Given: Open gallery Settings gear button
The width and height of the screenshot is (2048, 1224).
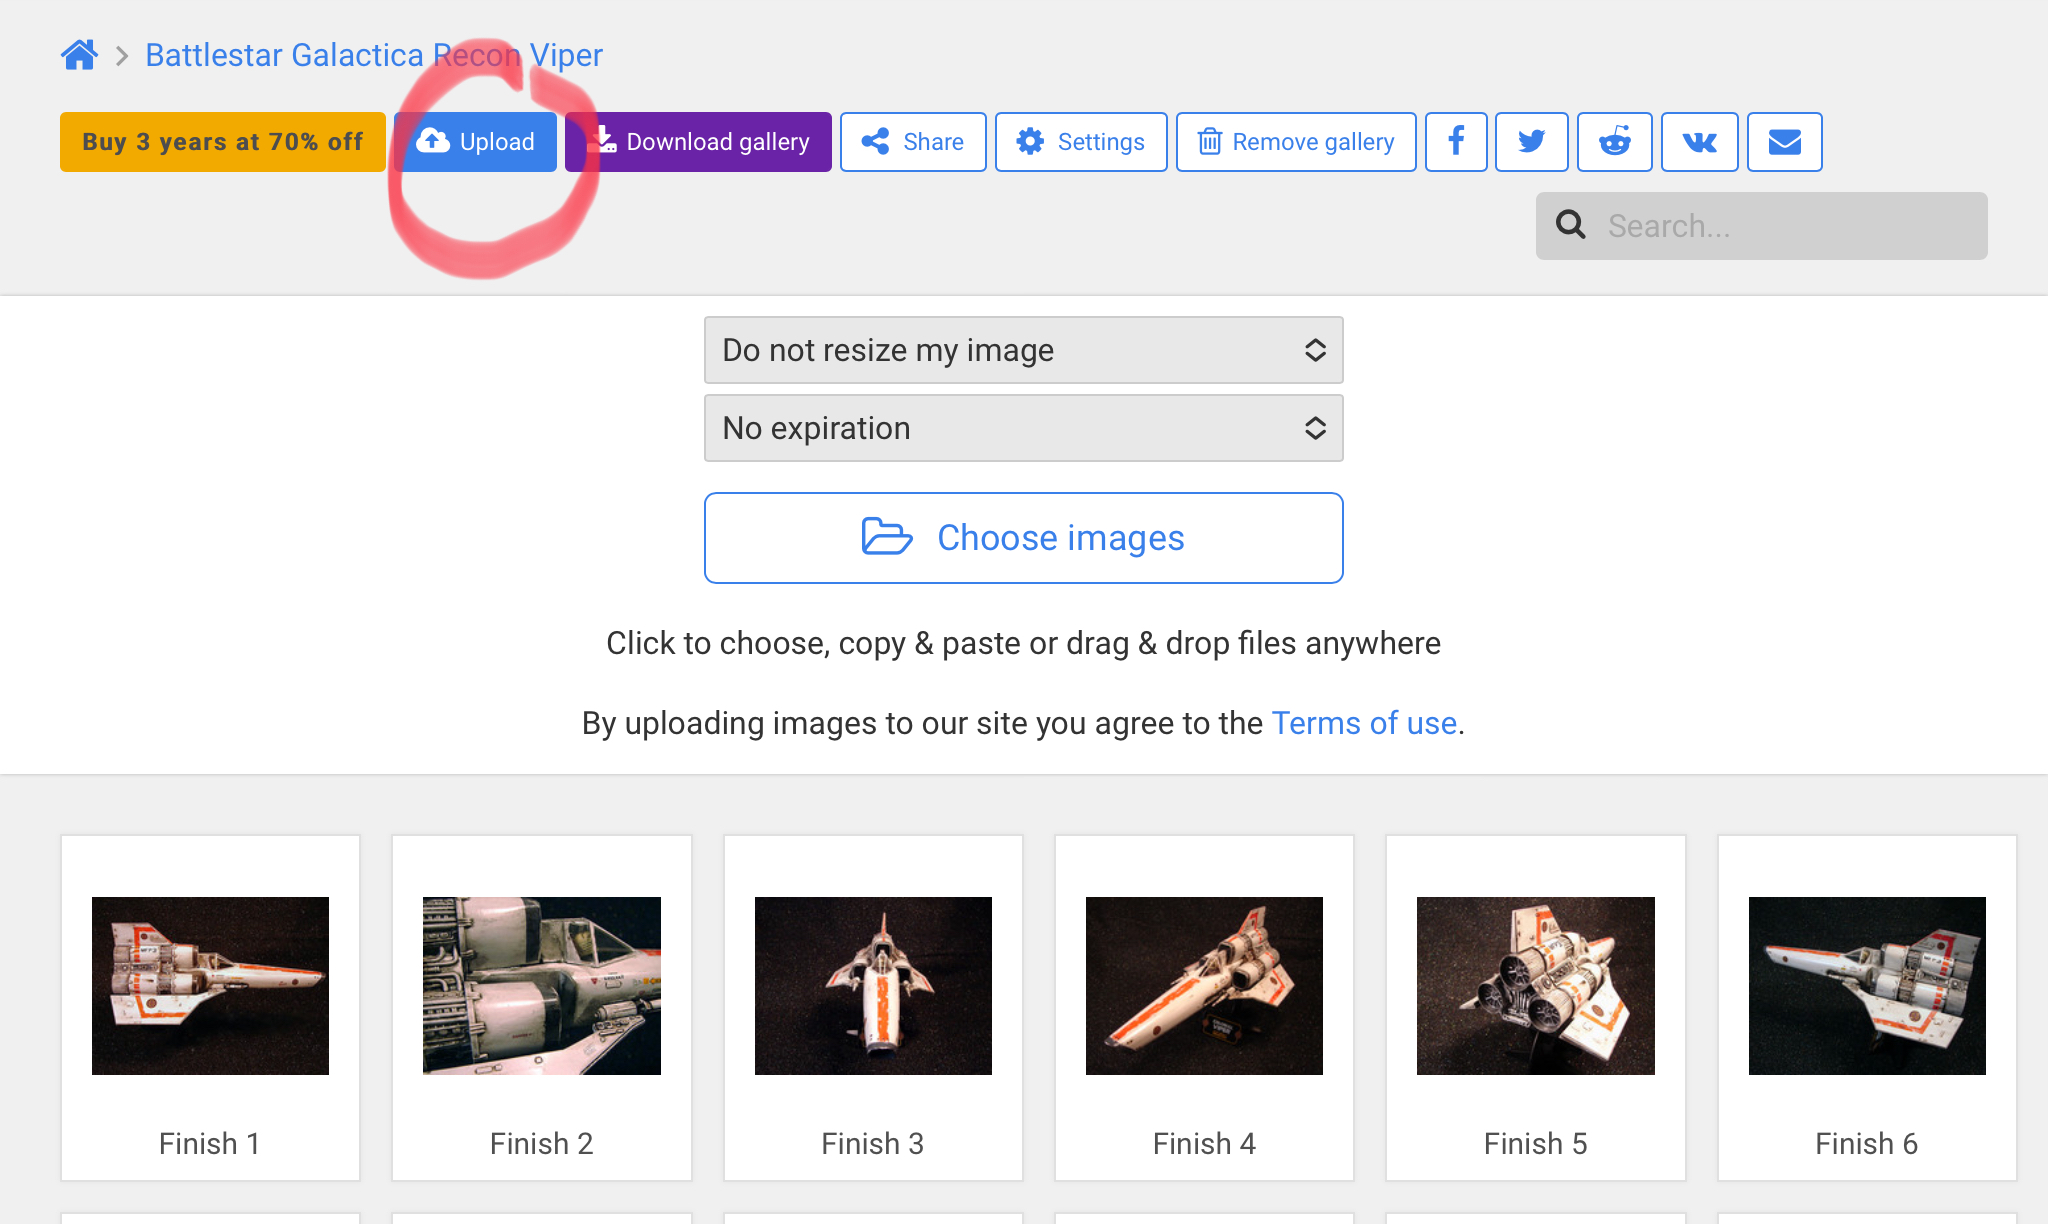Looking at the screenshot, I should 1081,142.
